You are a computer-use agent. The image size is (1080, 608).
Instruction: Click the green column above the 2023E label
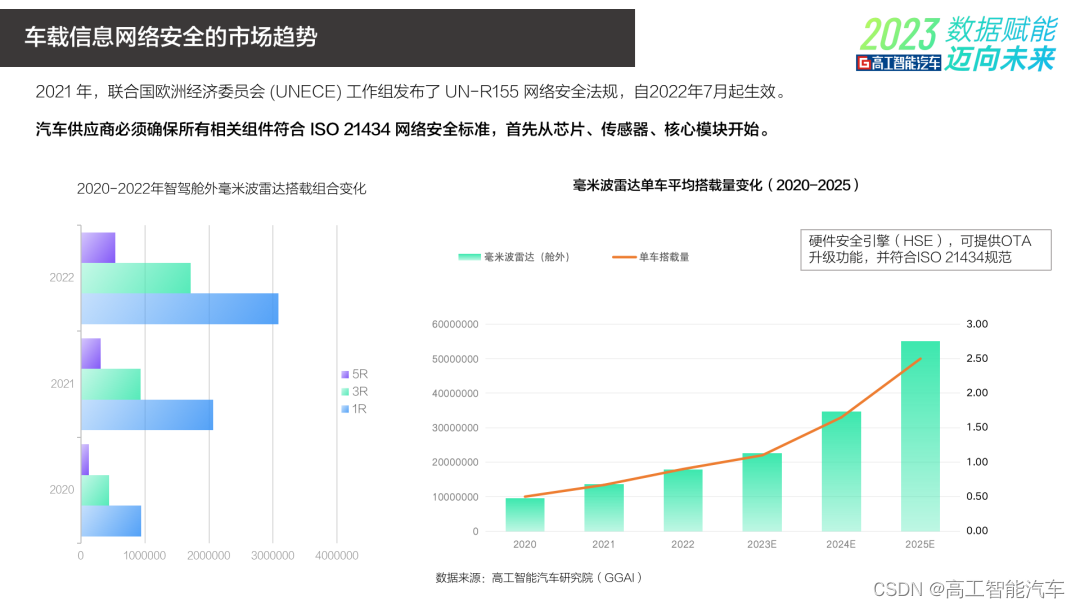762,492
